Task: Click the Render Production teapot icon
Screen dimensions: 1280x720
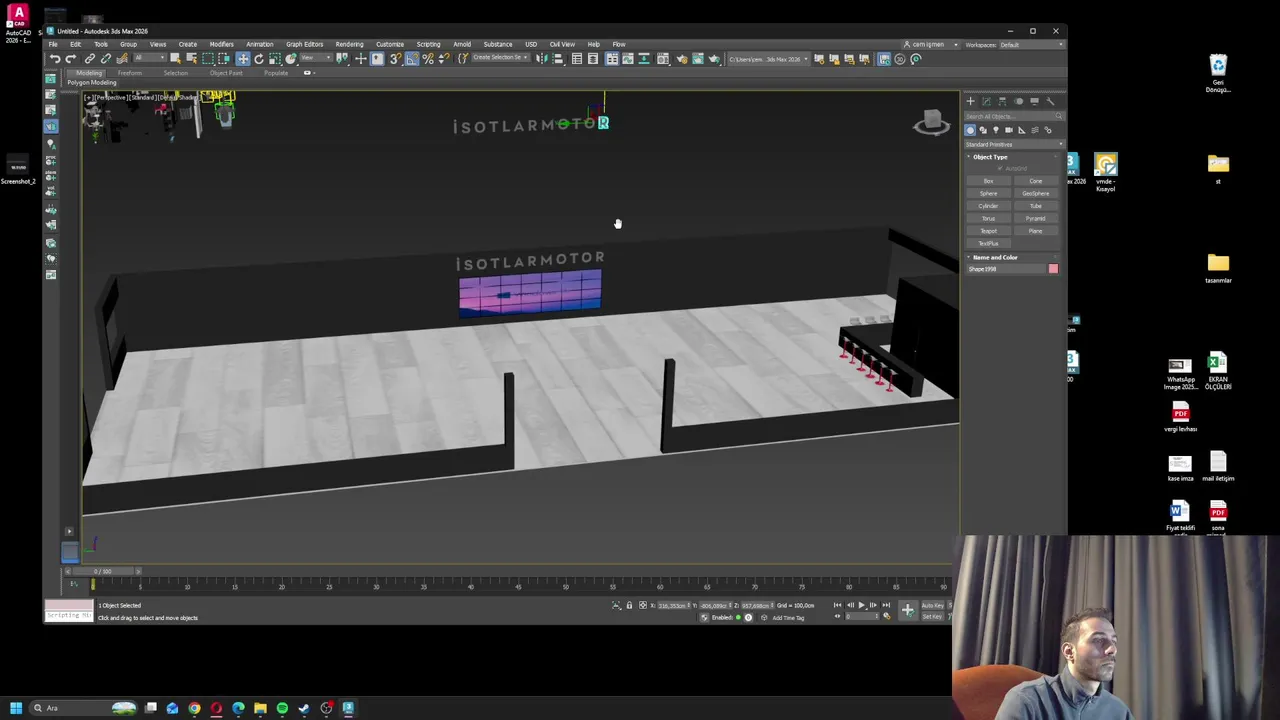Action: [714, 58]
